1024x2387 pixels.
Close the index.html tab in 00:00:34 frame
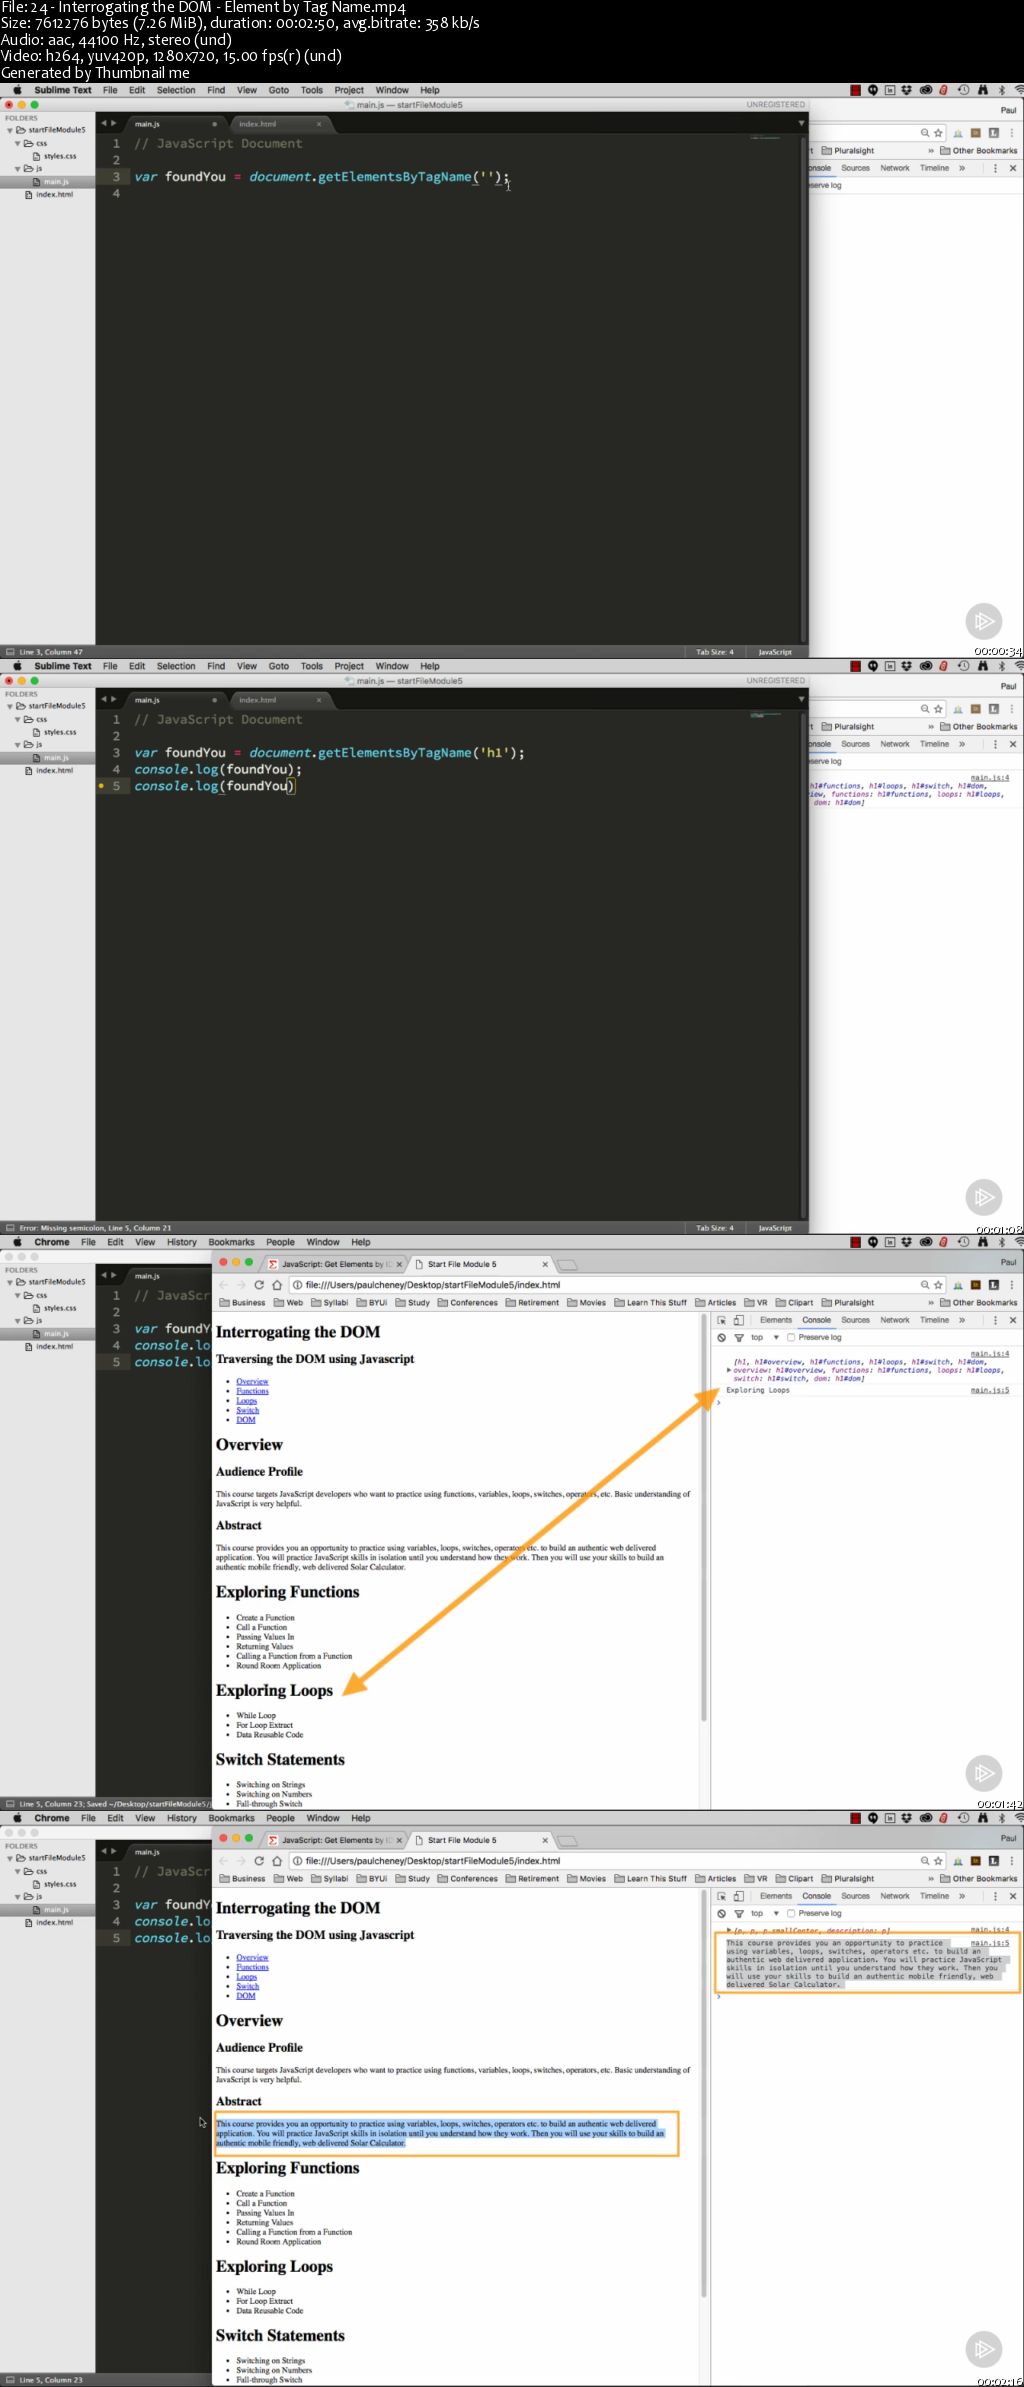click(319, 124)
